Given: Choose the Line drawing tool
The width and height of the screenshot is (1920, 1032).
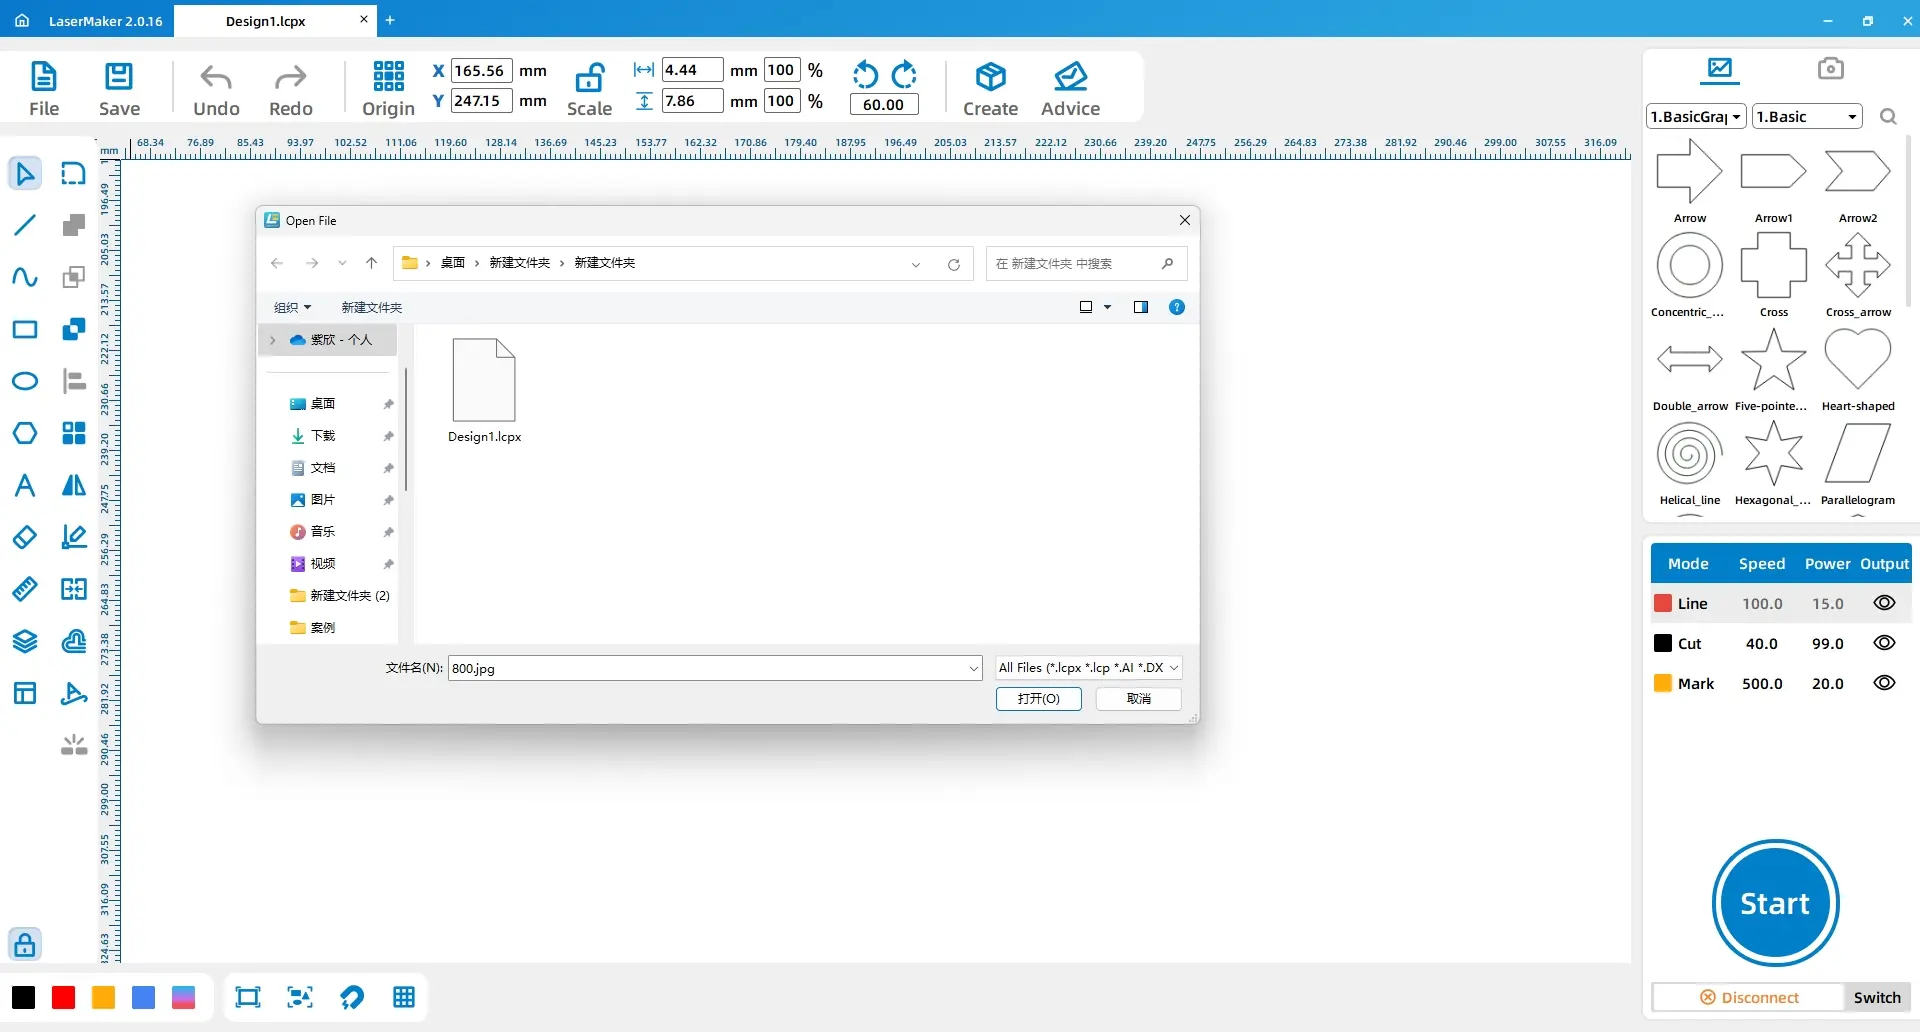Looking at the screenshot, I should [25, 225].
